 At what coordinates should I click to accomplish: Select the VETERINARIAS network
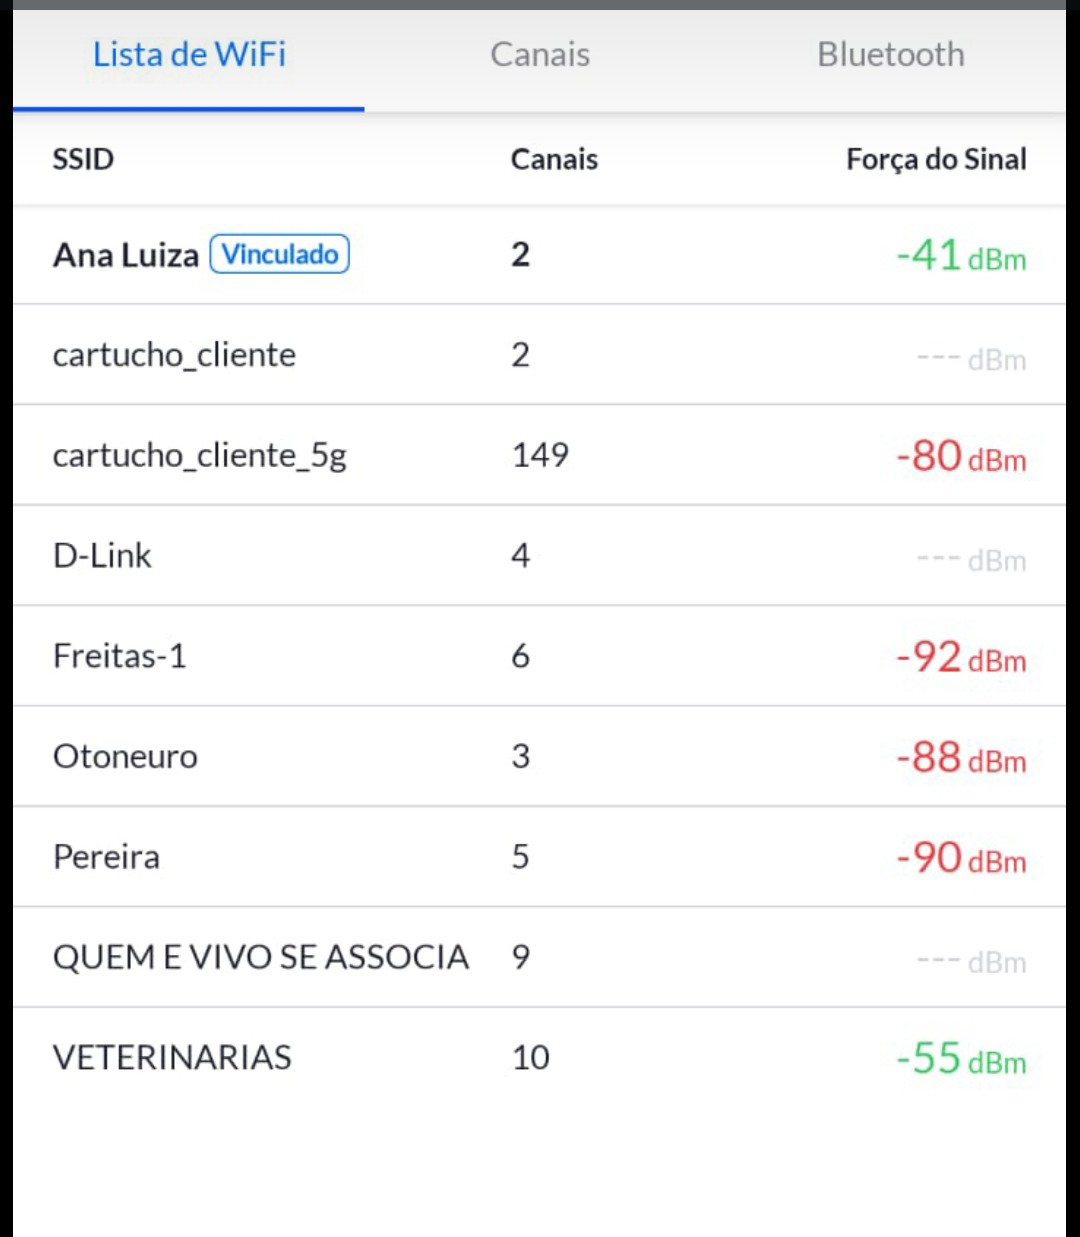[172, 1058]
